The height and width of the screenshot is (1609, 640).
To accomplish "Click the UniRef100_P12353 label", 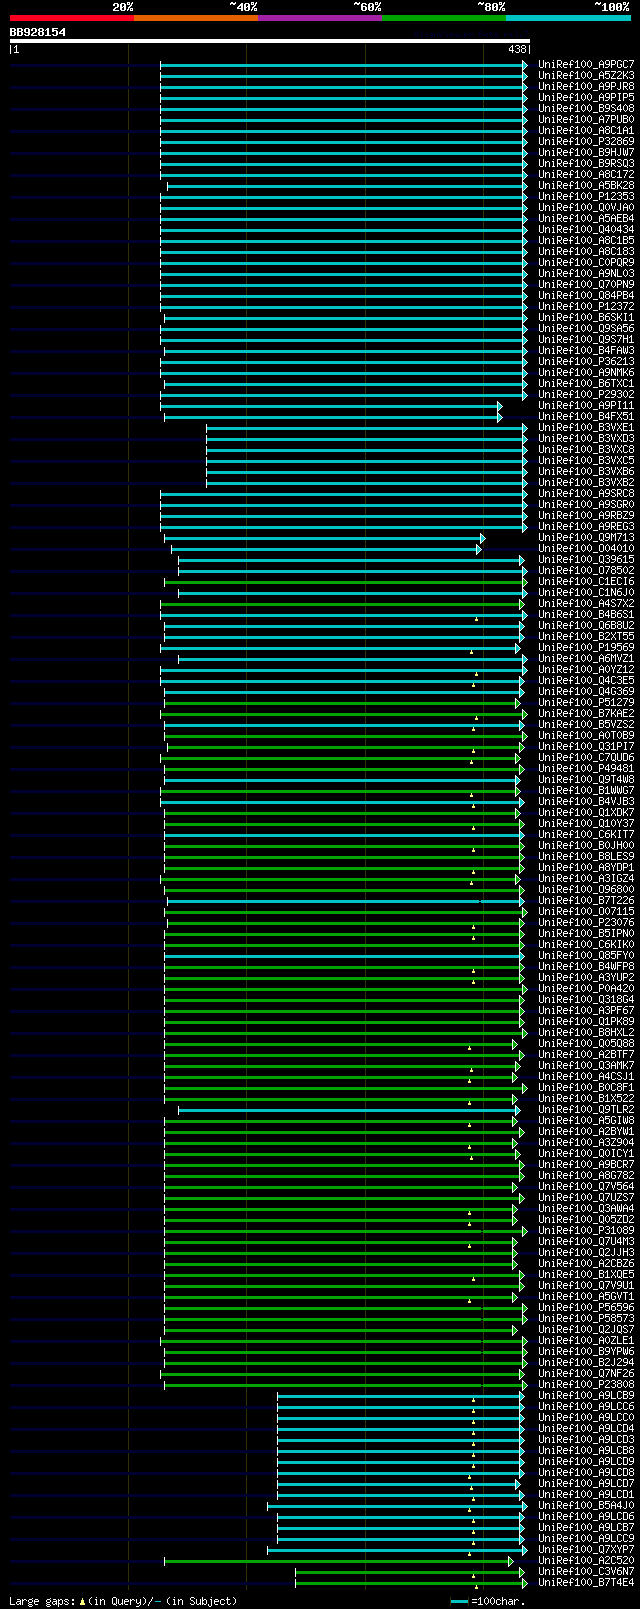I will [586, 197].
